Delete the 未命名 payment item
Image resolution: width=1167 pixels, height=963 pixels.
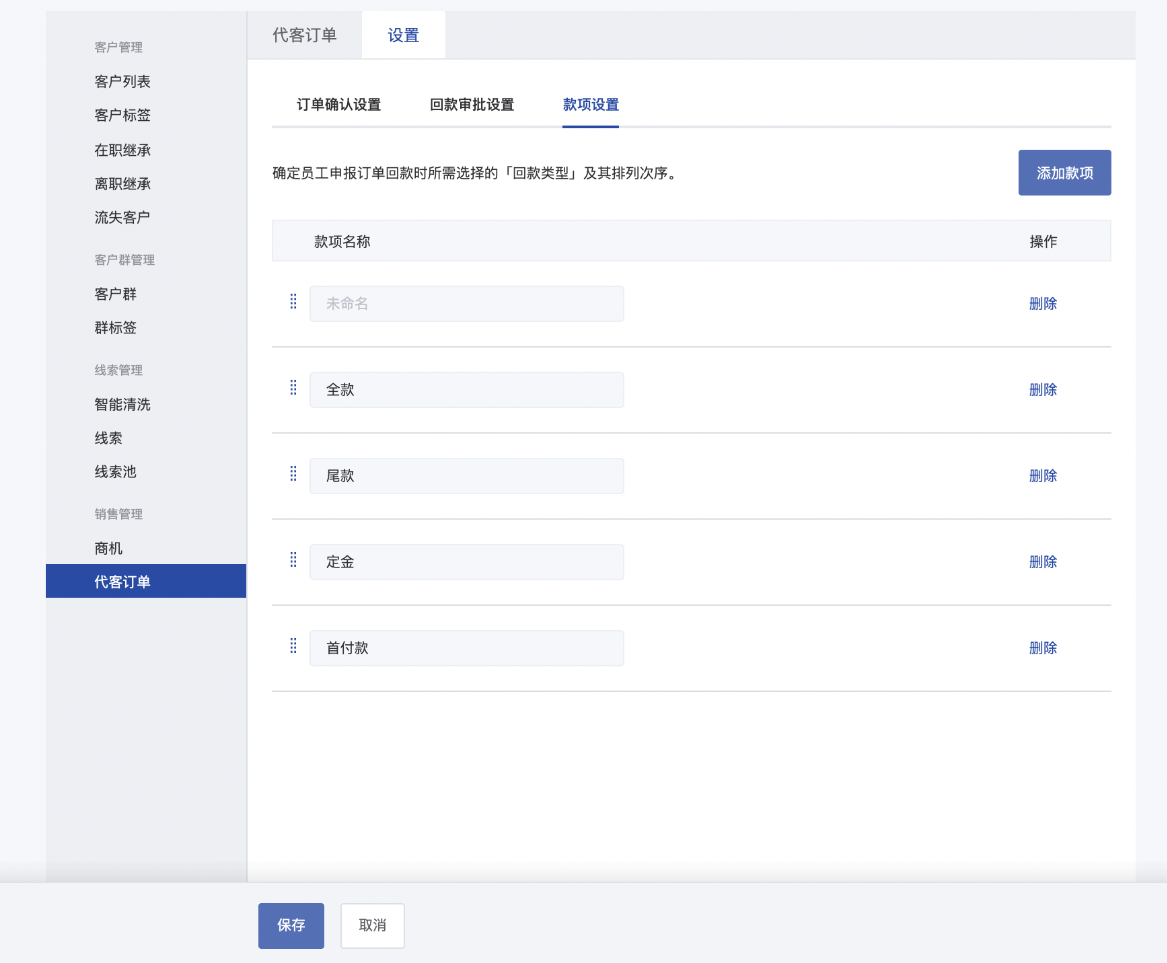coord(1043,304)
